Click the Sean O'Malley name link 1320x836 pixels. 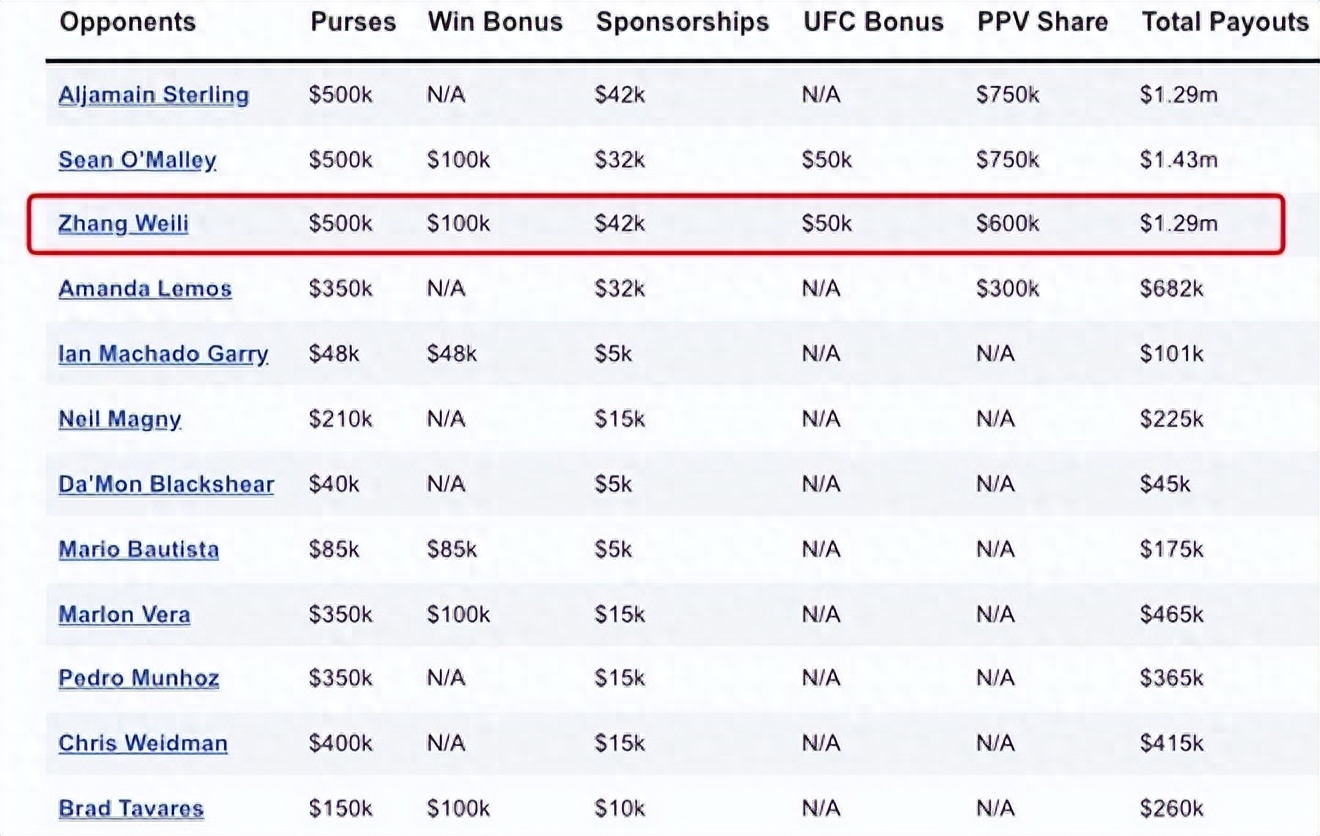pyautogui.click(x=137, y=160)
